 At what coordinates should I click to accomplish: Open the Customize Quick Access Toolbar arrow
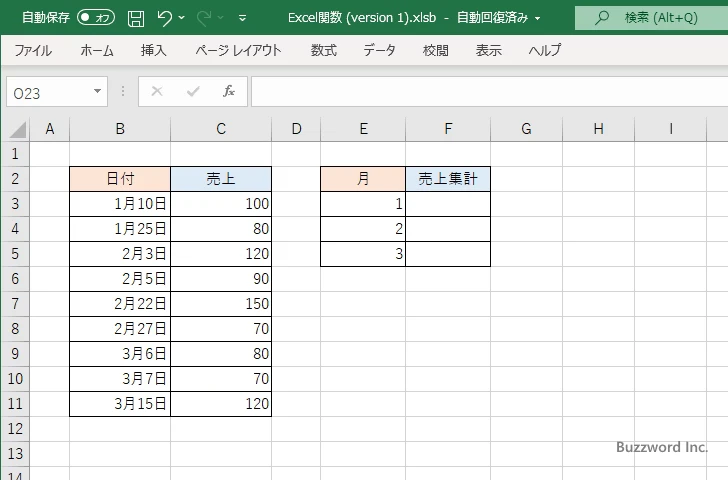[x=242, y=18]
